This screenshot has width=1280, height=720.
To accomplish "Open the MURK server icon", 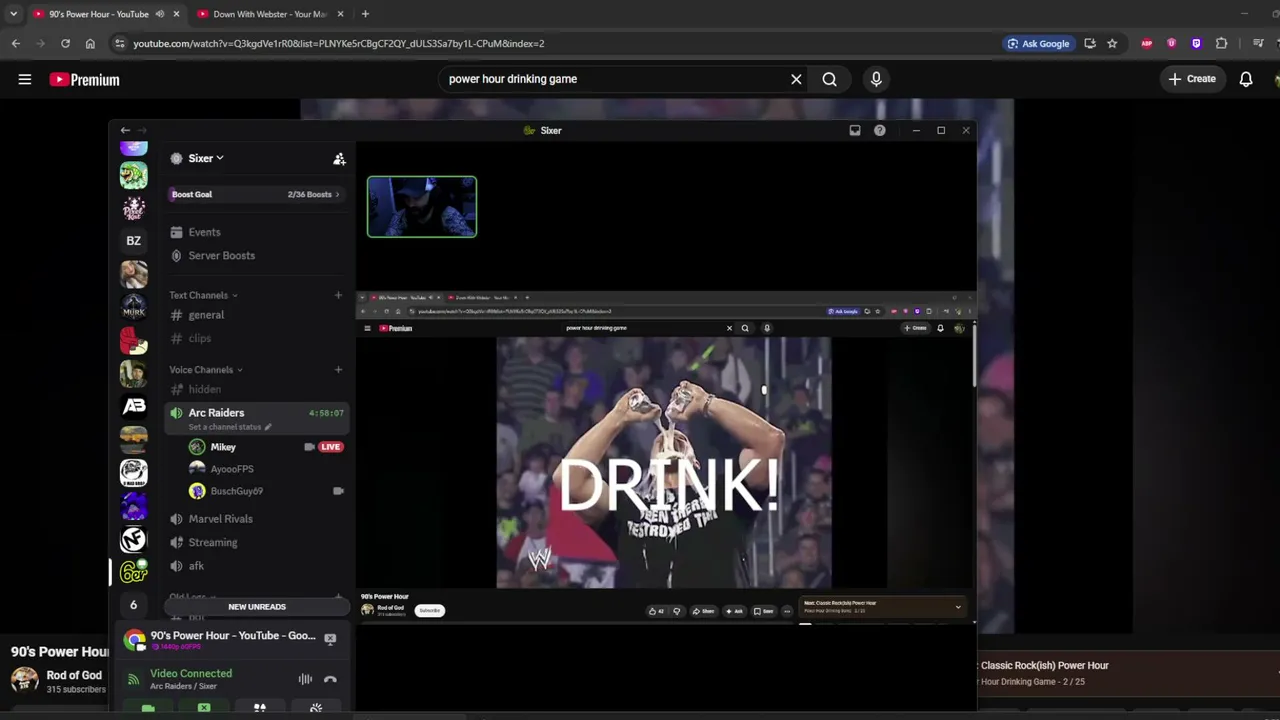I will 133,307.
